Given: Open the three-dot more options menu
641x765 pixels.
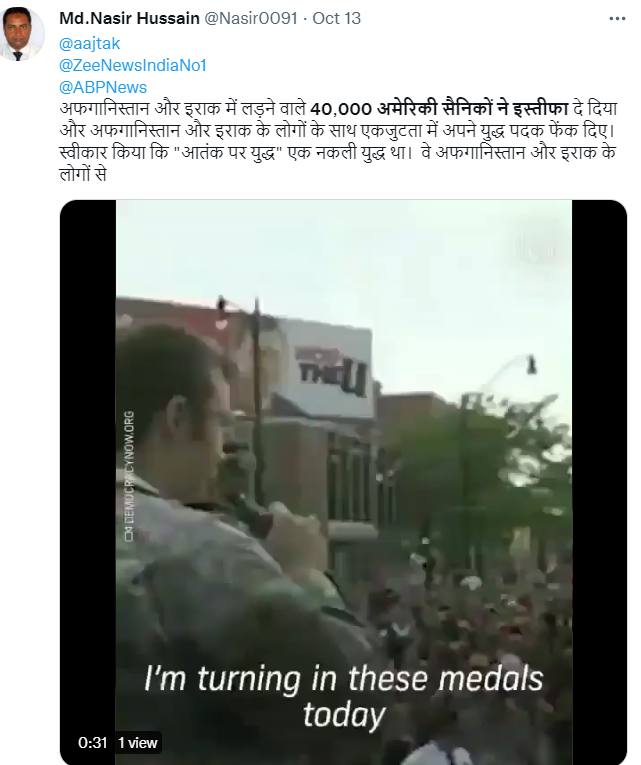Looking at the screenshot, I should [x=617, y=19].
